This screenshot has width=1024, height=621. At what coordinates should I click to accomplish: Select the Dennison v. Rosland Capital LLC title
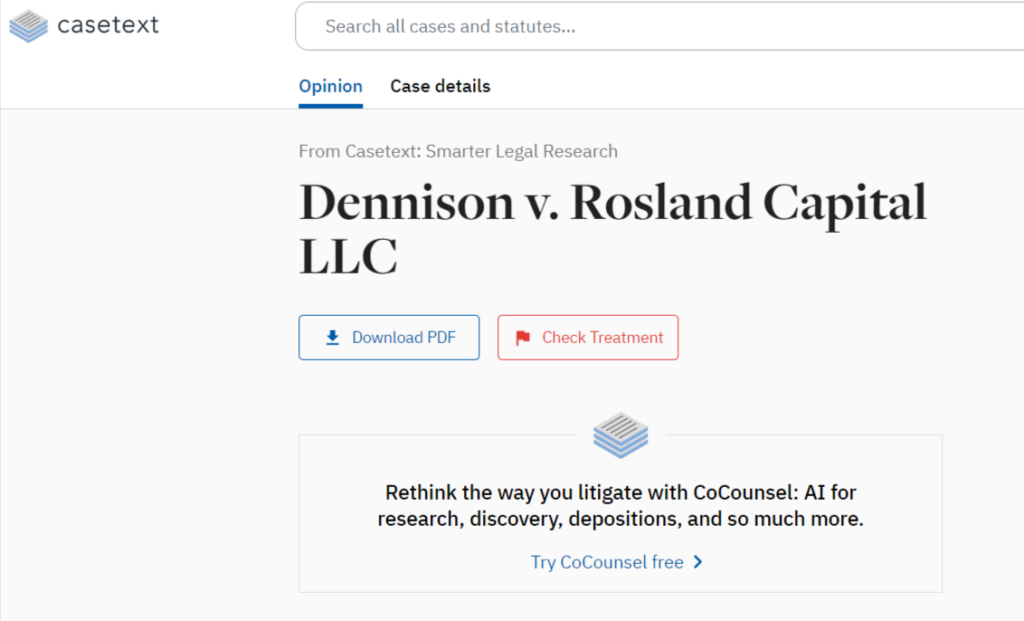[x=613, y=229]
